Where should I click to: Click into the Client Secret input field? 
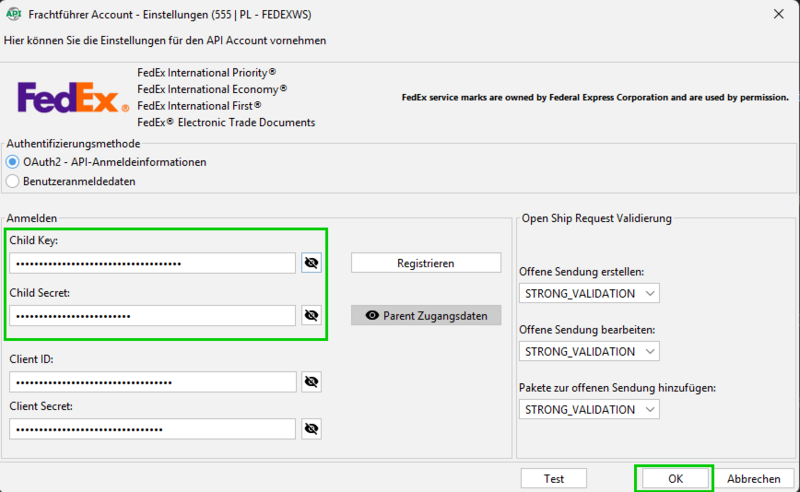click(x=153, y=429)
